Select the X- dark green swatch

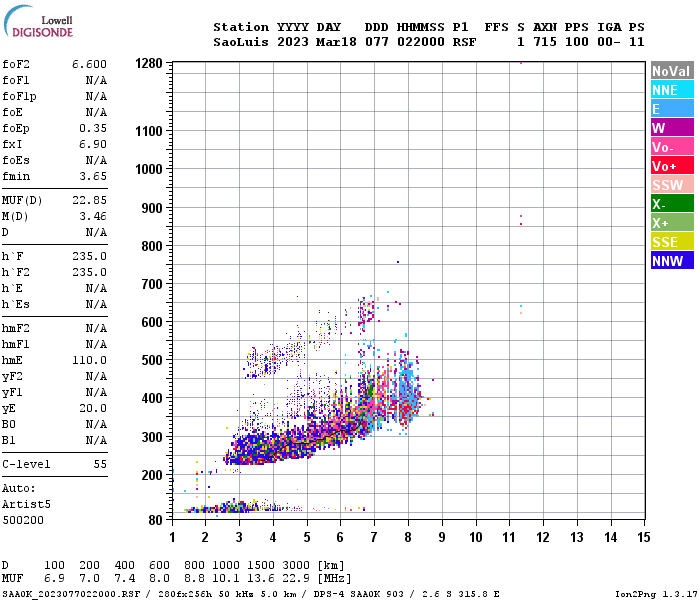pyautogui.click(x=672, y=204)
